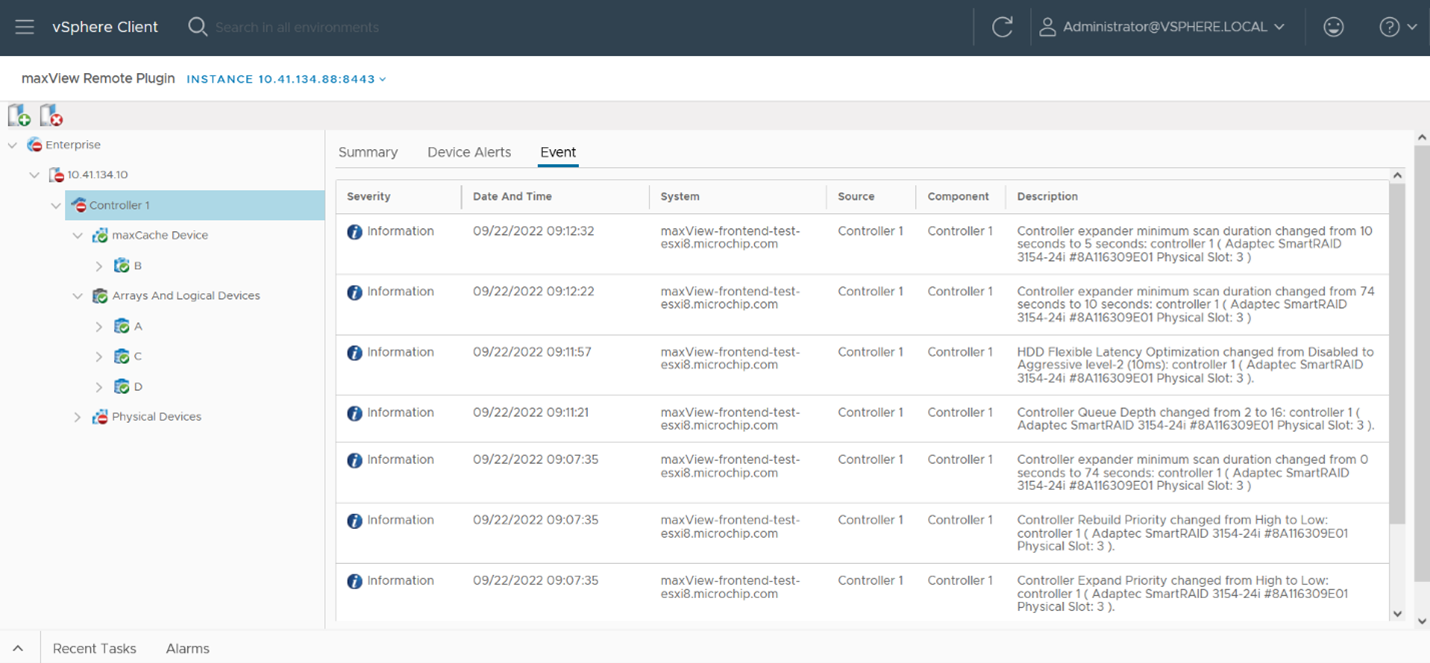The image size is (1430, 663).
Task: Collapse the Enterprise tree node
Action: pos(13,145)
